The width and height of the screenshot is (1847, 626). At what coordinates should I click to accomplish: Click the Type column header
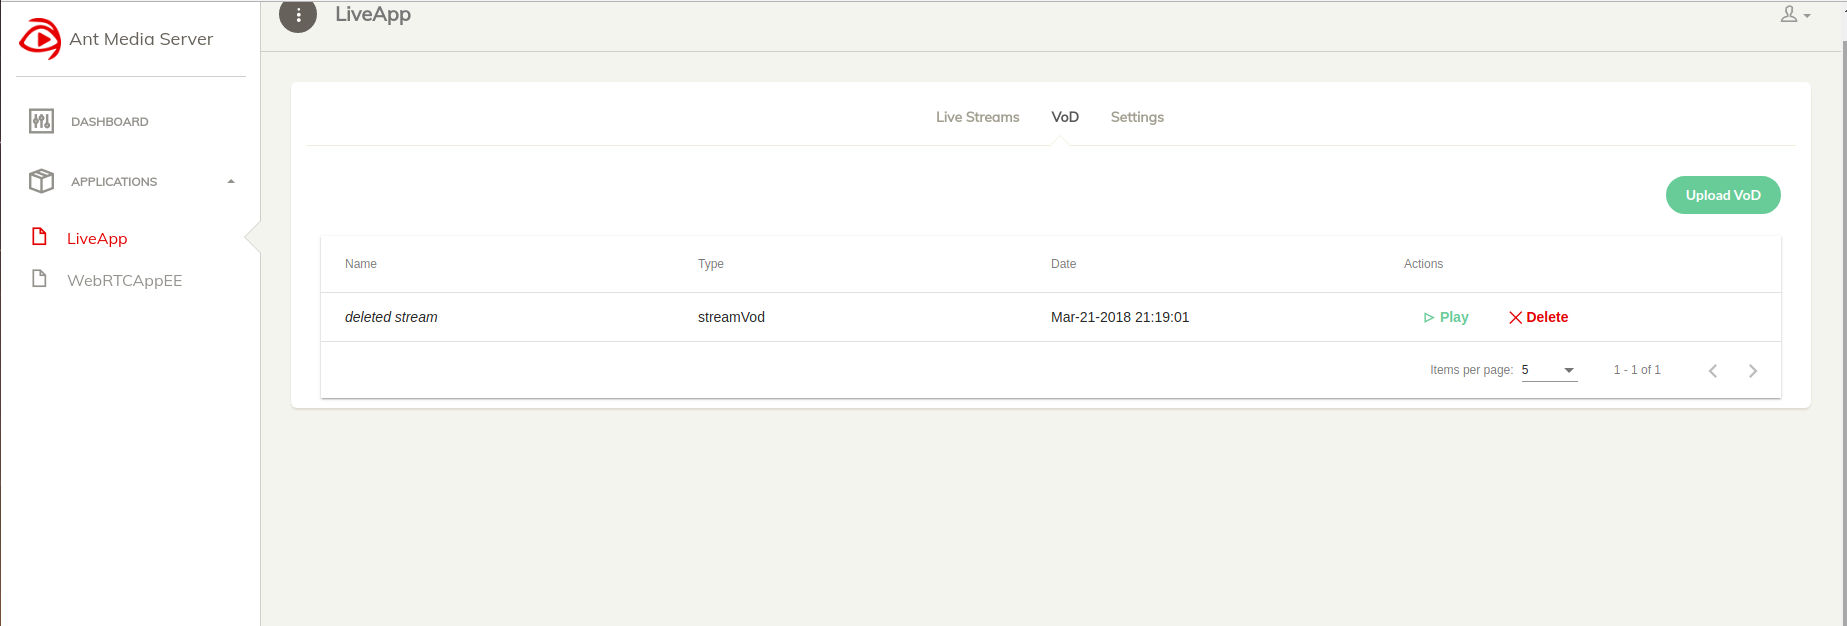pyautogui.click(x=711, y=264)
